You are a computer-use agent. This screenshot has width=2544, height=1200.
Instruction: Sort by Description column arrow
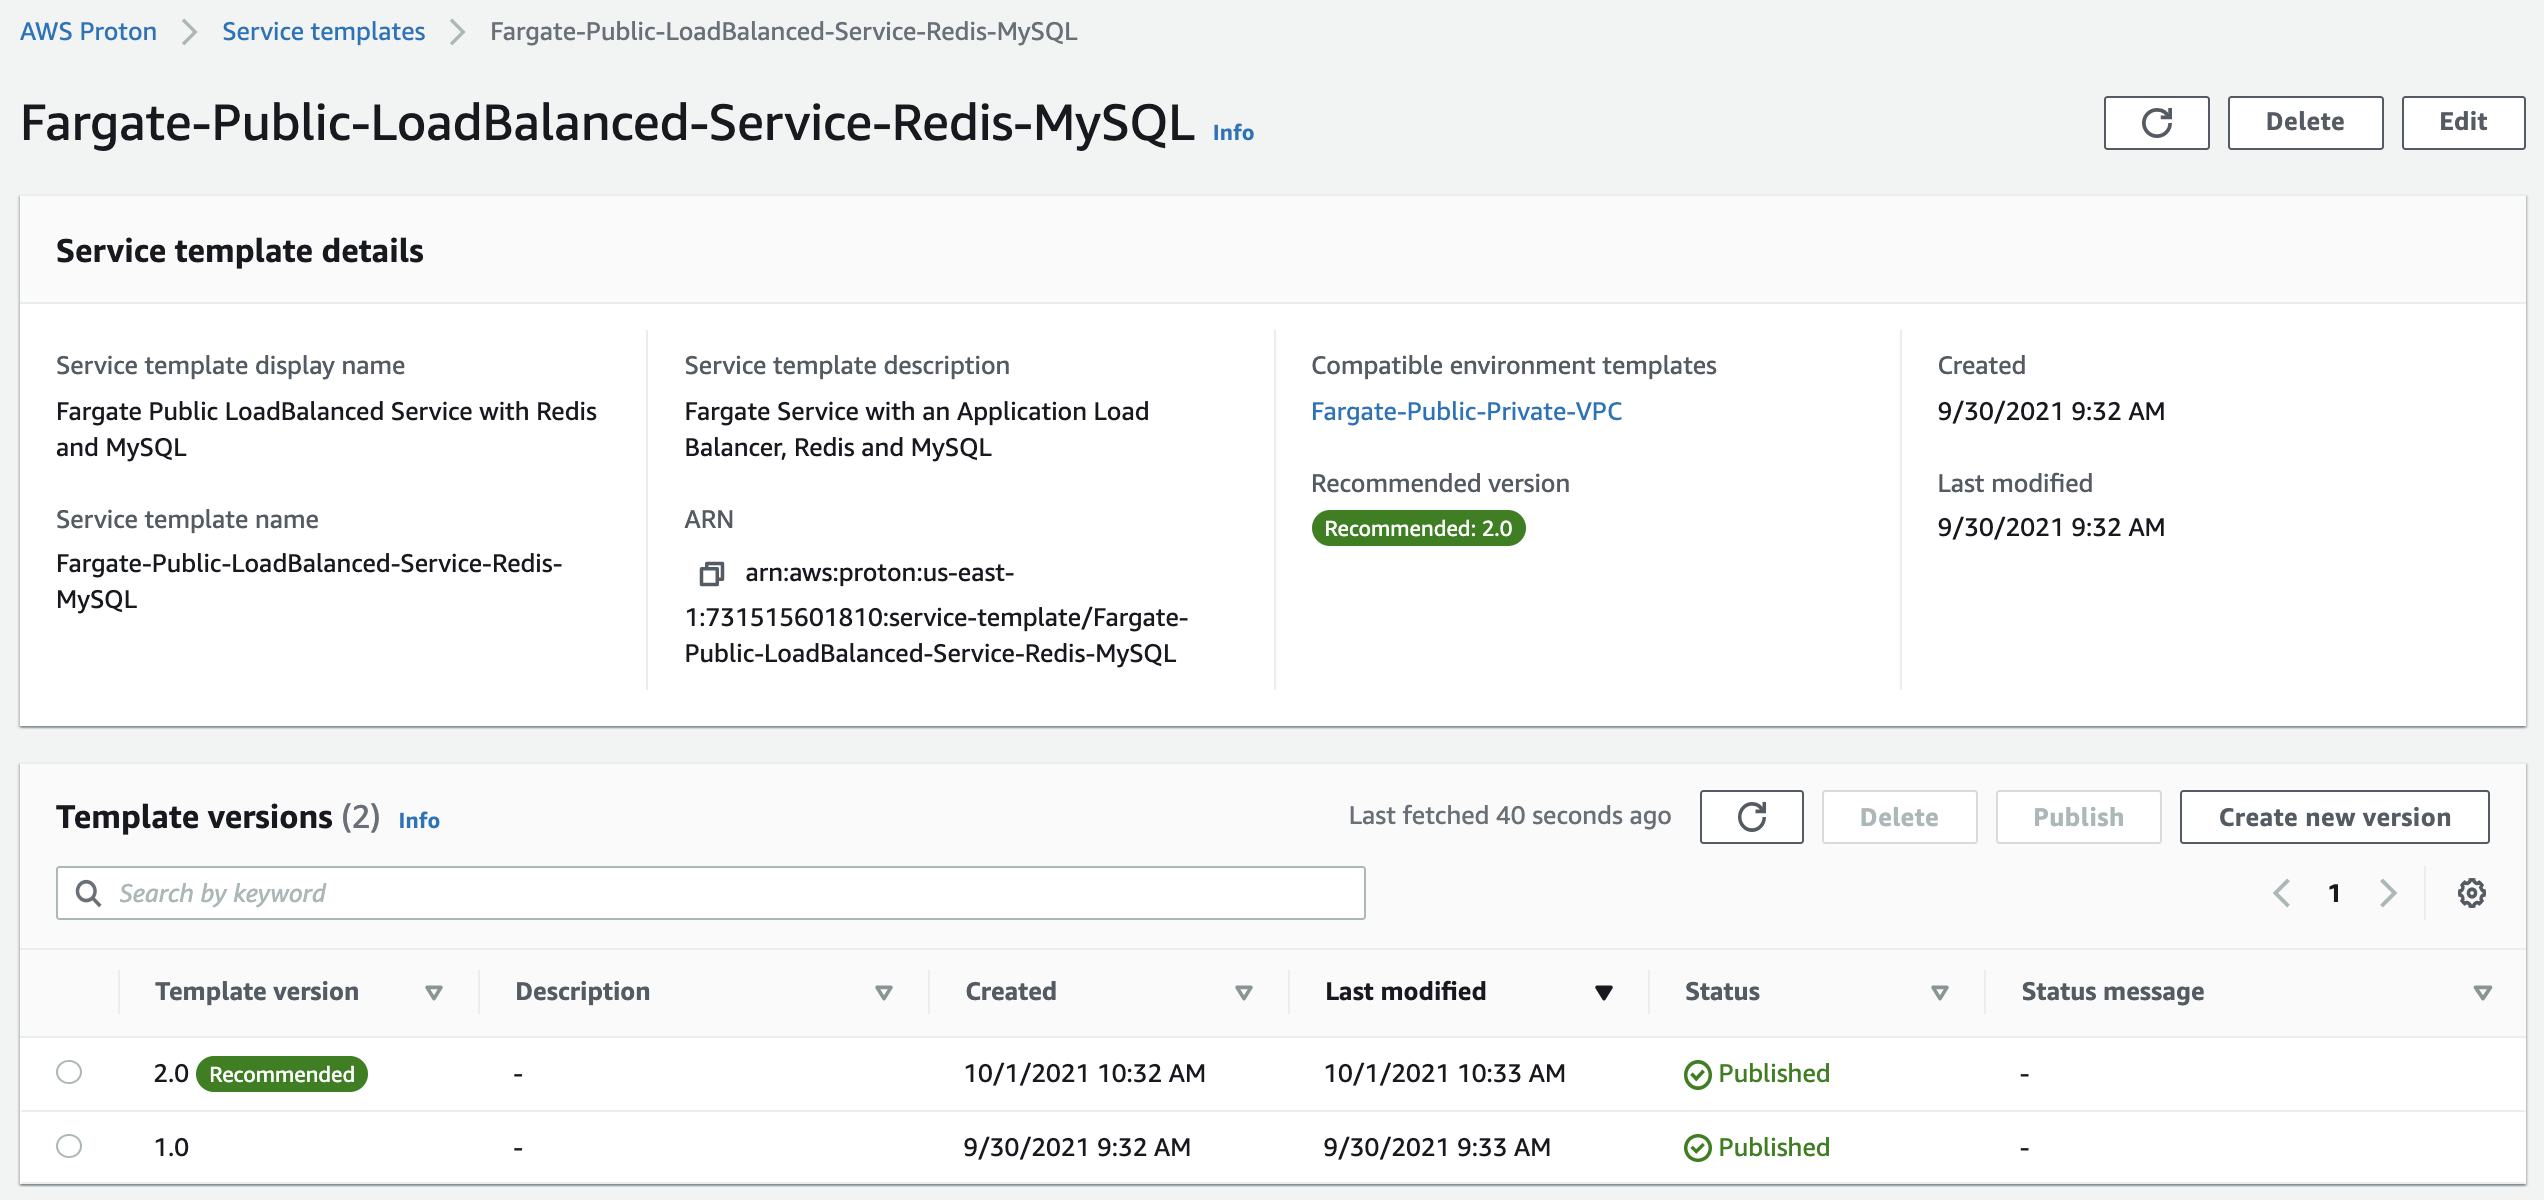[884, 993]
